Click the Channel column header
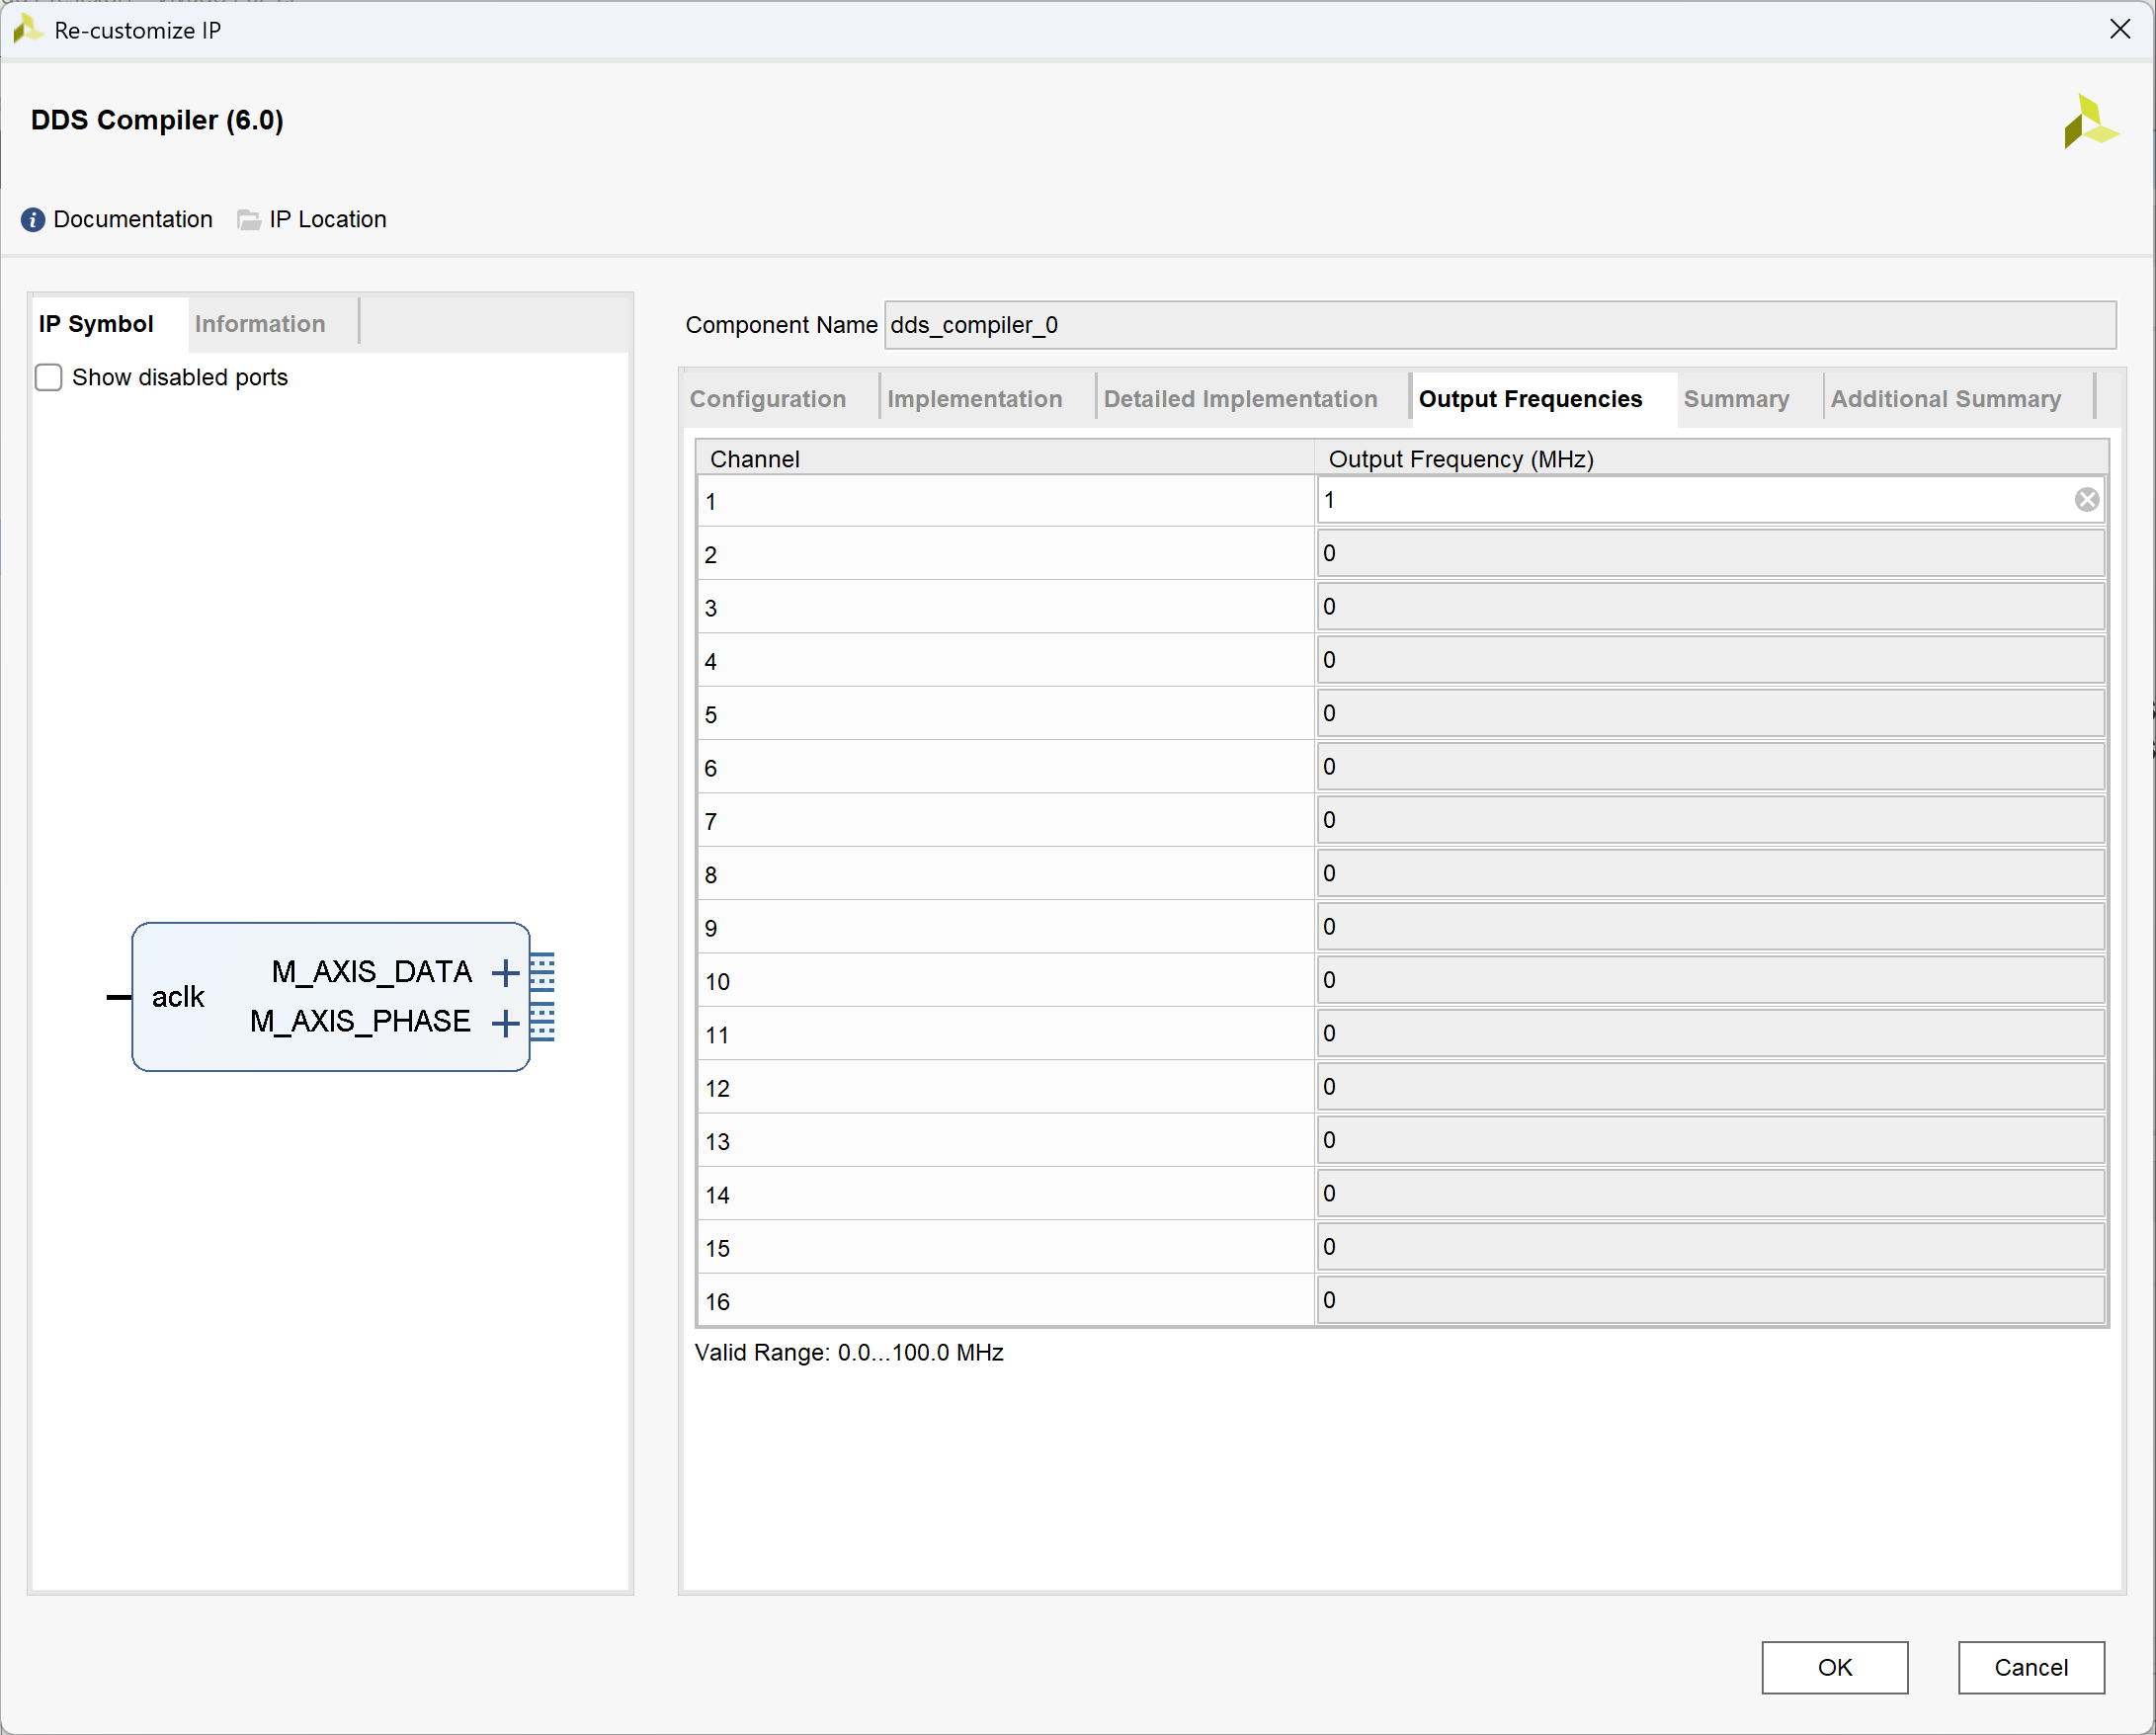This screenshot has width=2156, height=1735. [1006, 459]
